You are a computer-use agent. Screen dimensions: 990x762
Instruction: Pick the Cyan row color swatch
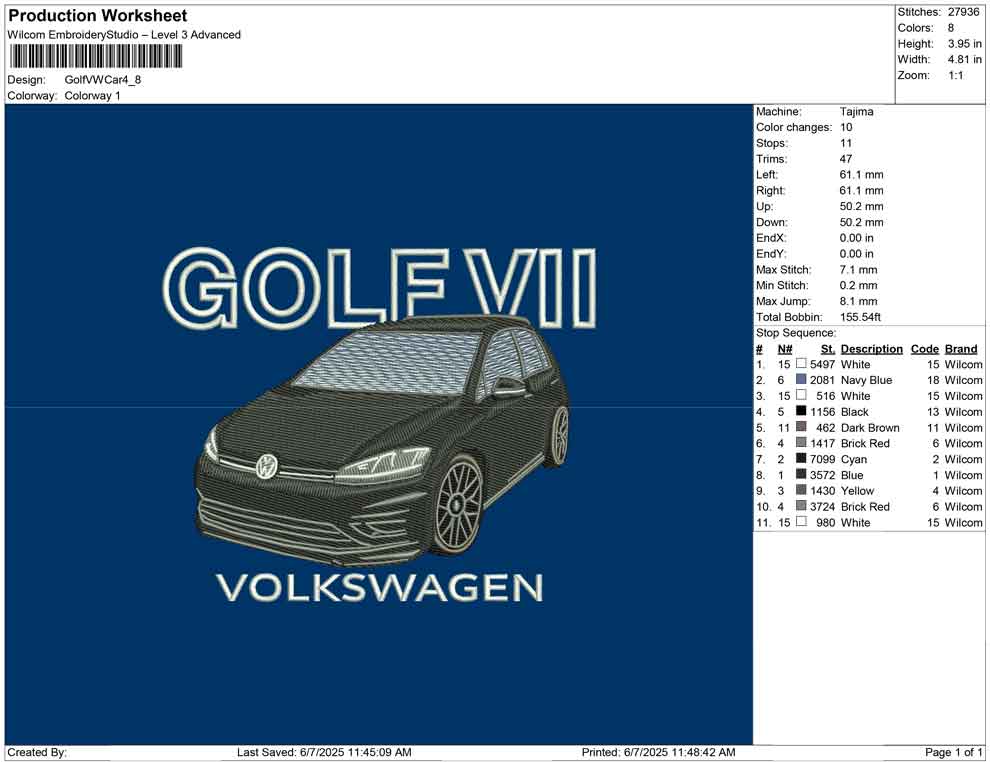coord(801,458)
